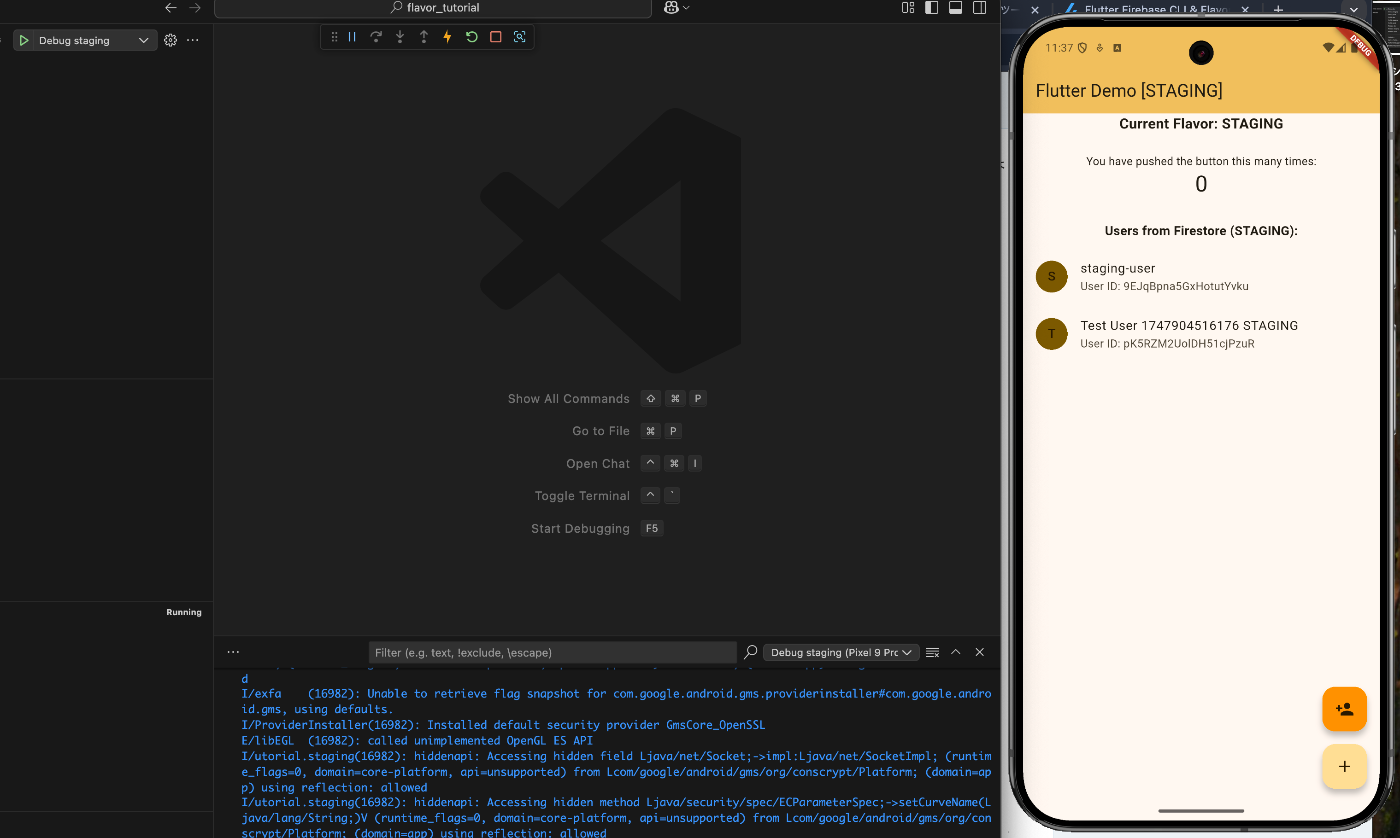1400x838 pixels.
Task: Restart the debug session with green arrow
Action: click(x=471, y=37)
